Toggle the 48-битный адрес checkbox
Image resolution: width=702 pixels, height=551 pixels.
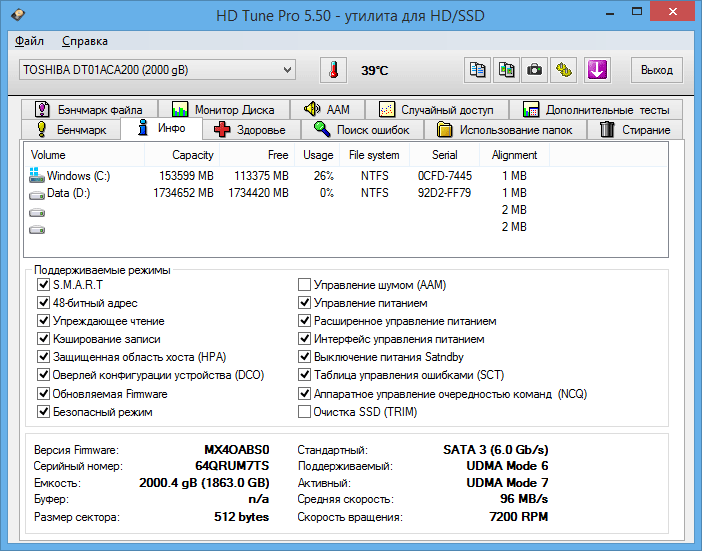[x=43, y=303]
